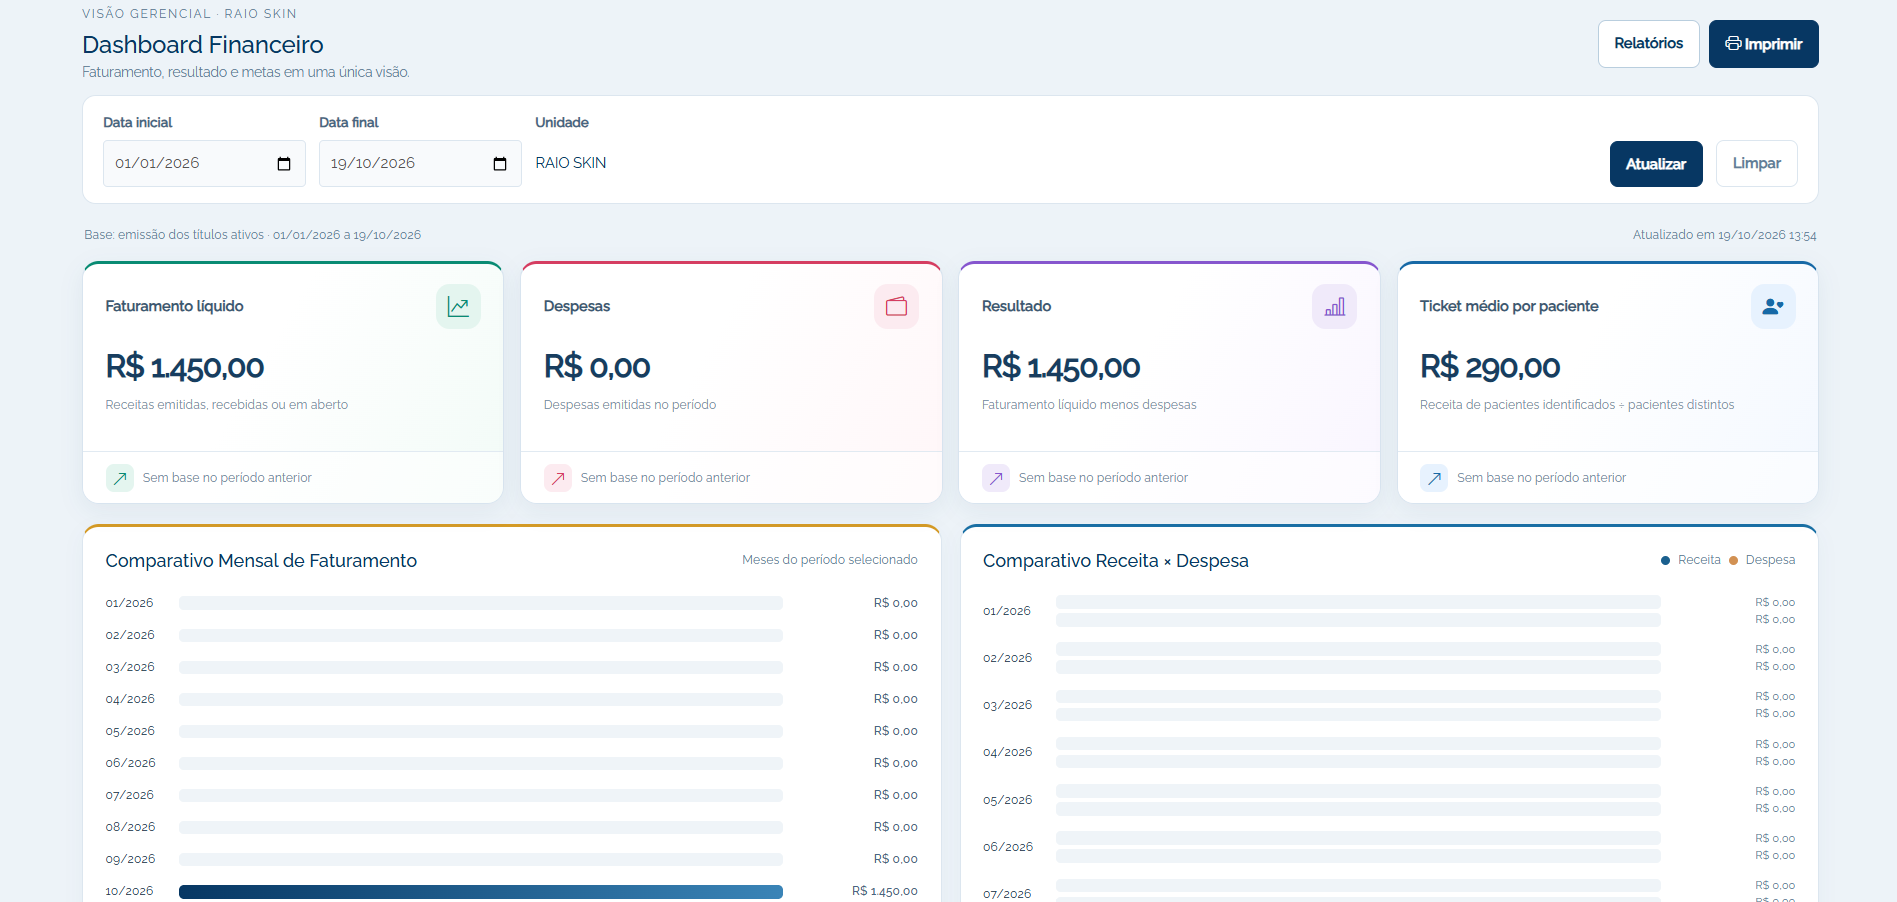This screenshot has height=902, width=1897.
Task: Click 06/2026 label in Receita × Despesa chart
Action: 1008,847
